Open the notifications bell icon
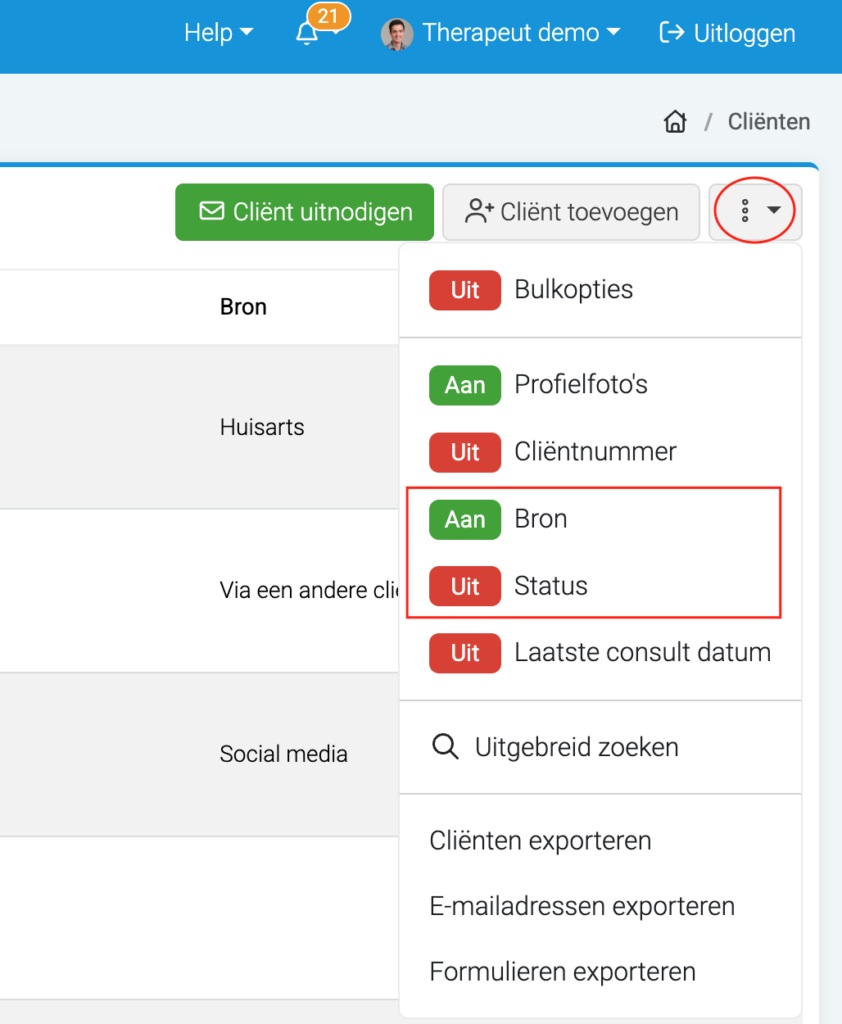The height and width of the screenshot is (1024, 842). pyautogui.click(x=307, y=33)
